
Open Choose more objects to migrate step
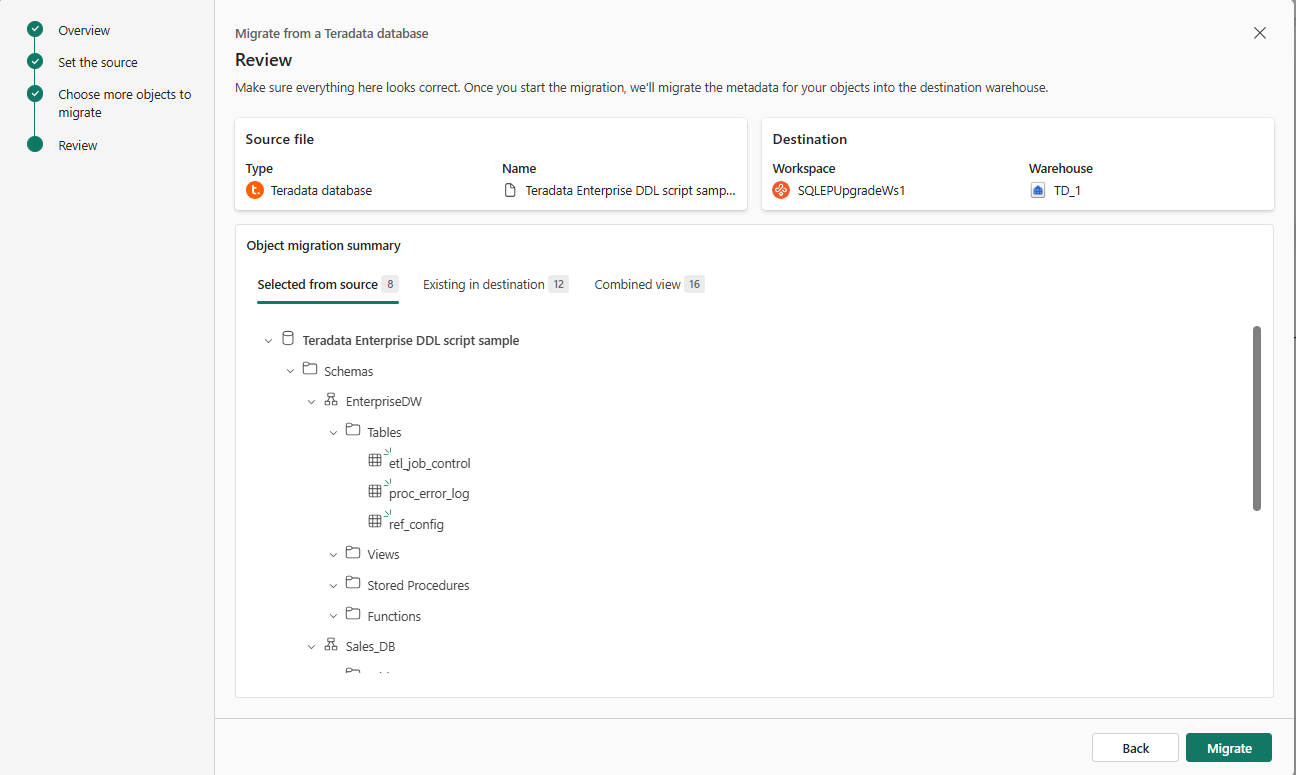click(125, 103)
